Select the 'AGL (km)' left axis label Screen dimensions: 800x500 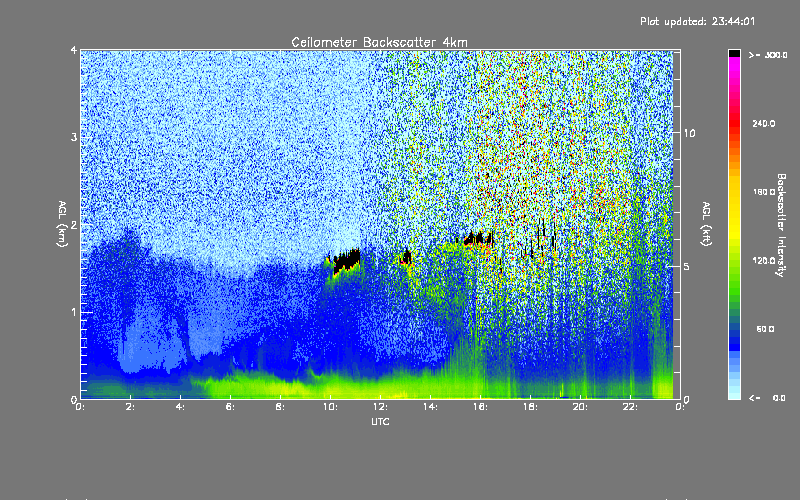(63, 224)
